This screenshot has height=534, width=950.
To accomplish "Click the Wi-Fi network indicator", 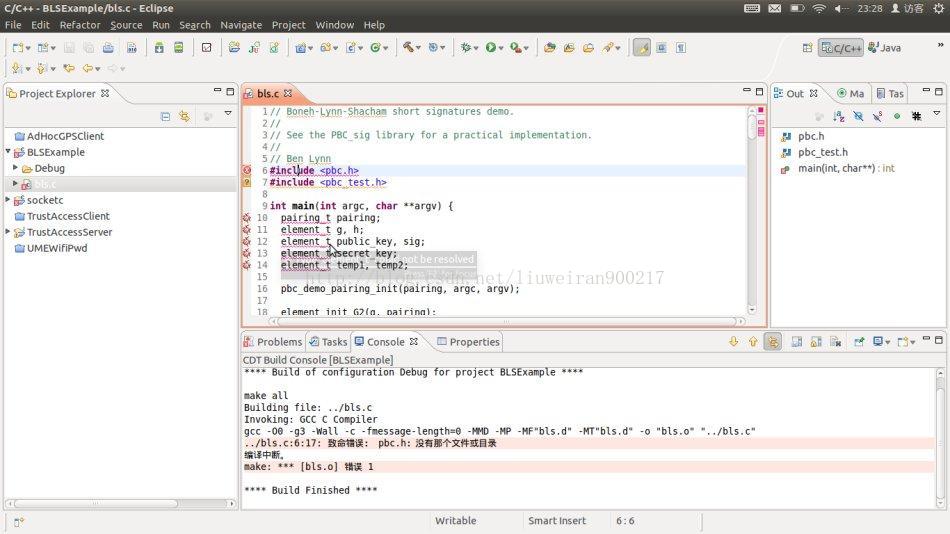I will 819,8.
